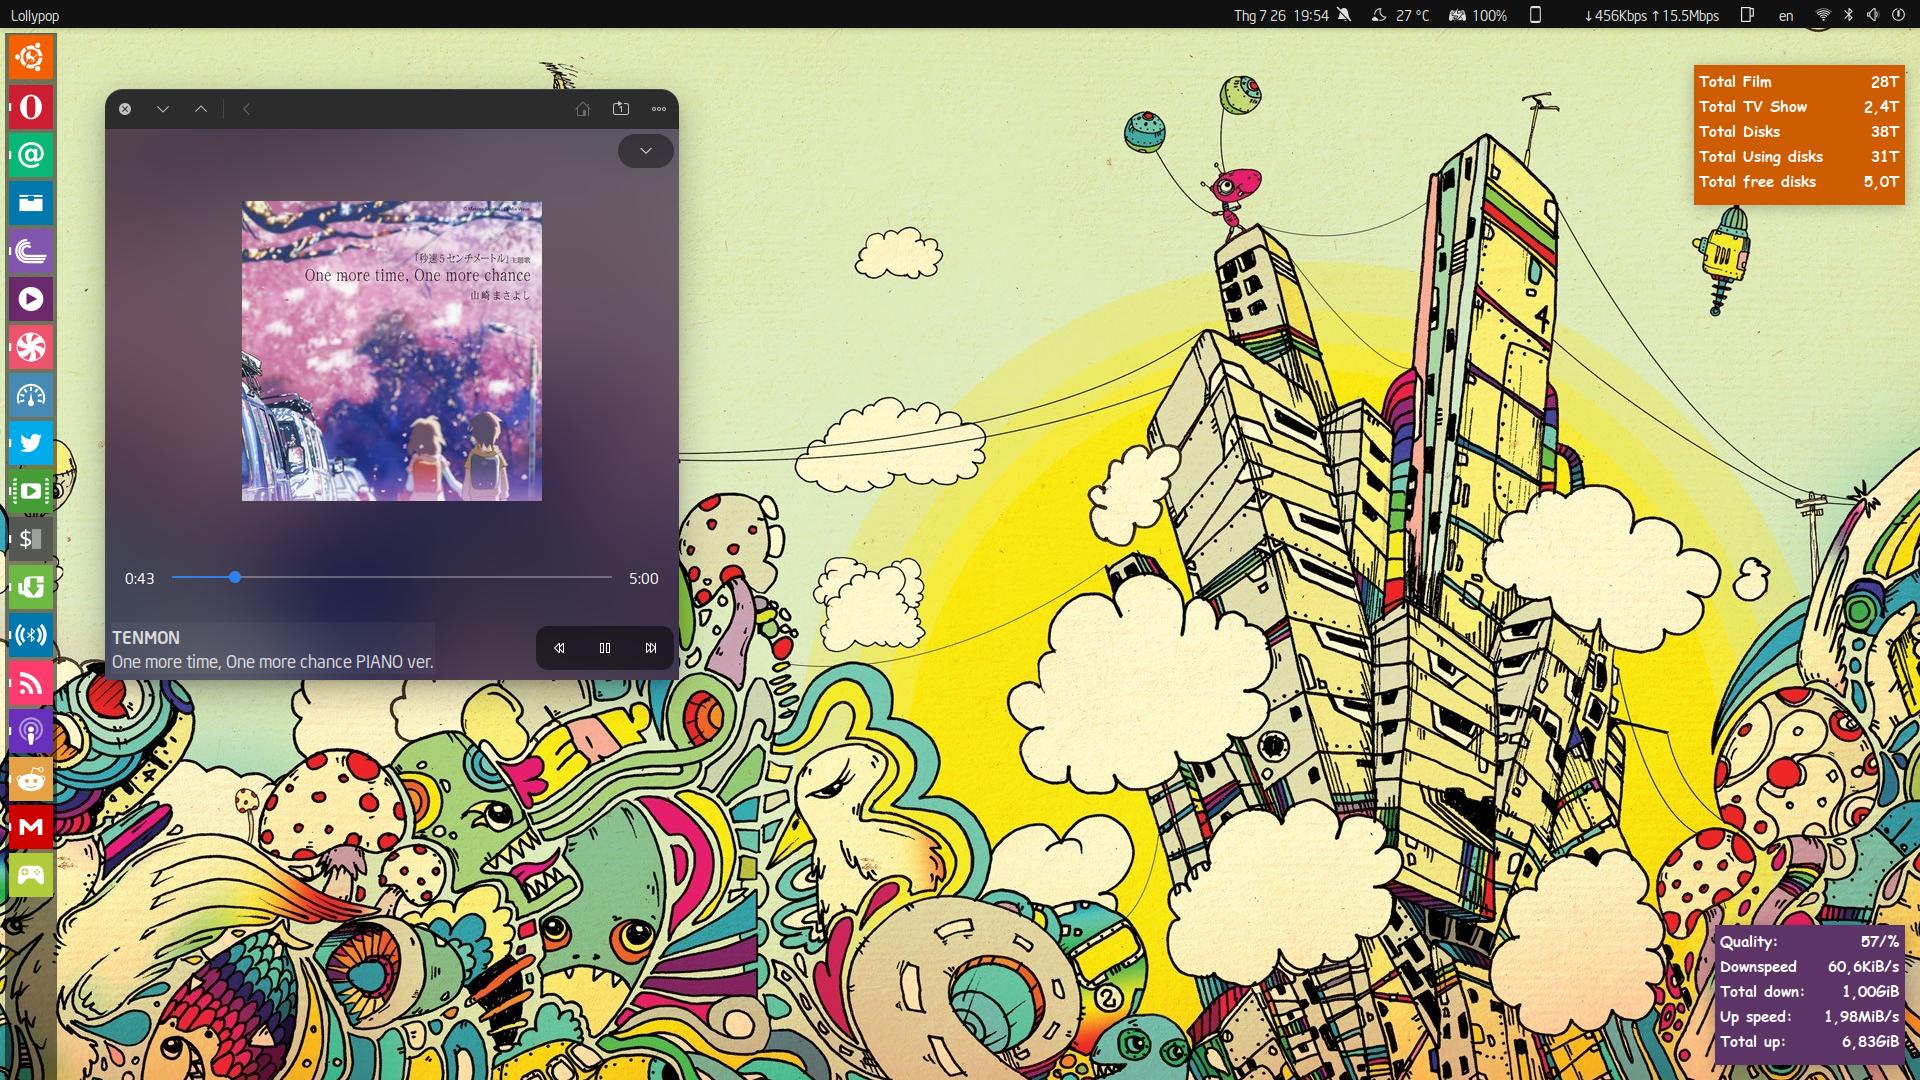1920x1080 pixels.
Task: Open the green game controller dock icon
Action: pos(31,874)
